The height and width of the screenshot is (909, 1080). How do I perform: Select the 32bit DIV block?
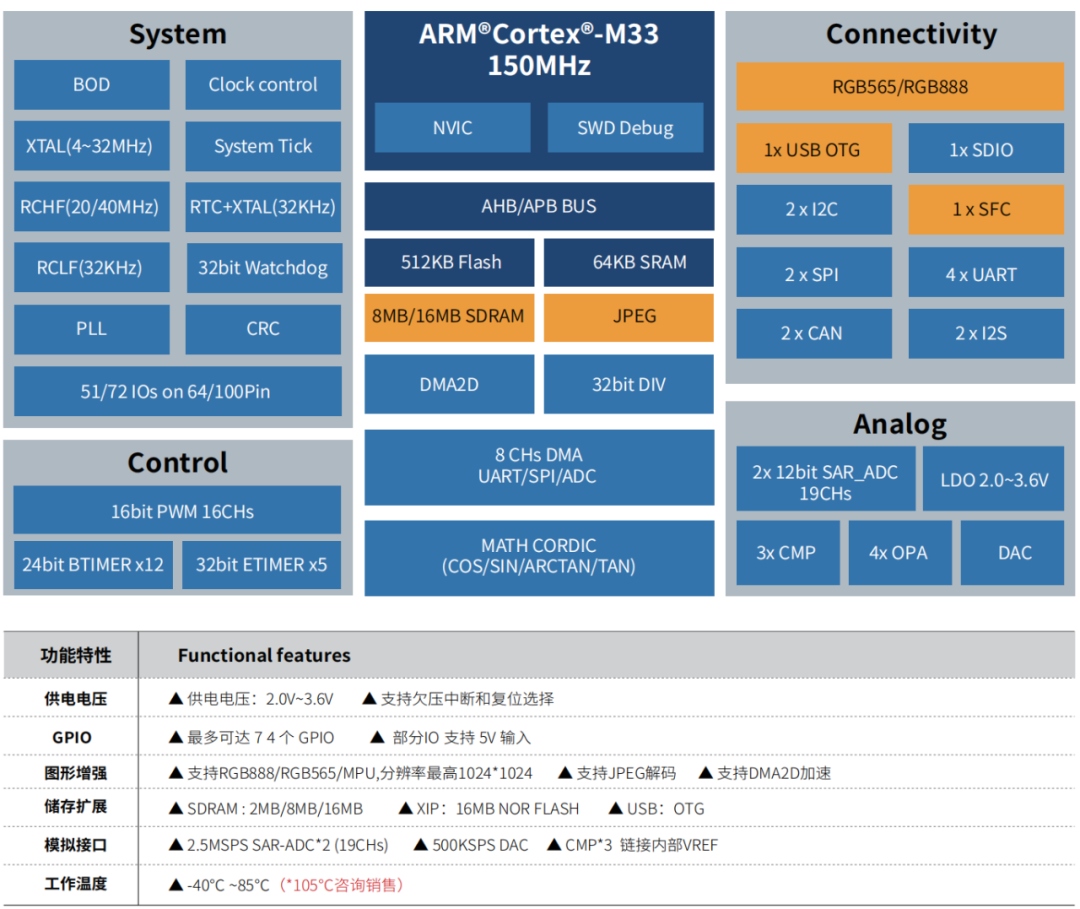pyautogui.click(x=629, y=384)
